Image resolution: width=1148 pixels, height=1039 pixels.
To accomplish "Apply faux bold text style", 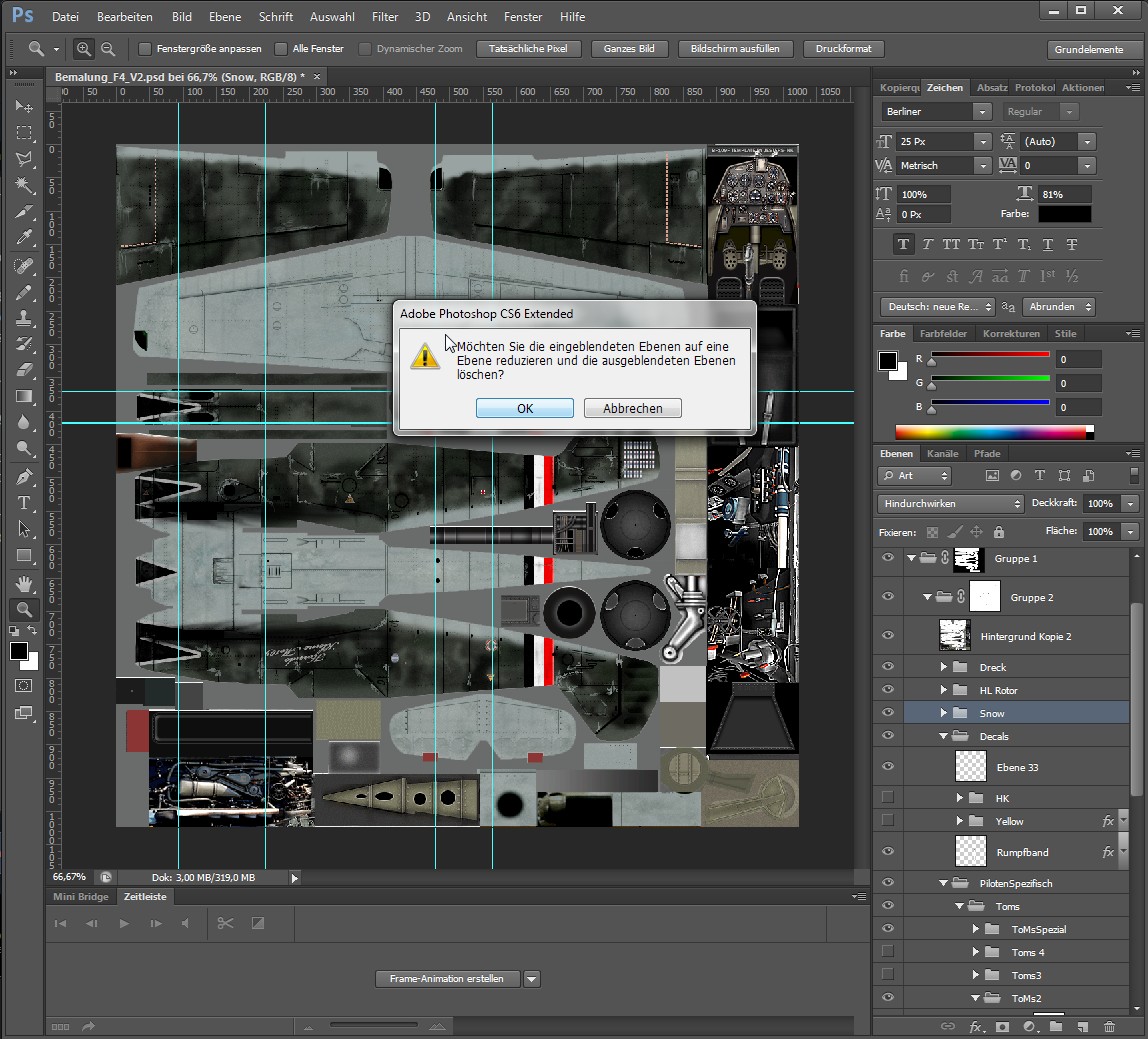I will point(904,244).
